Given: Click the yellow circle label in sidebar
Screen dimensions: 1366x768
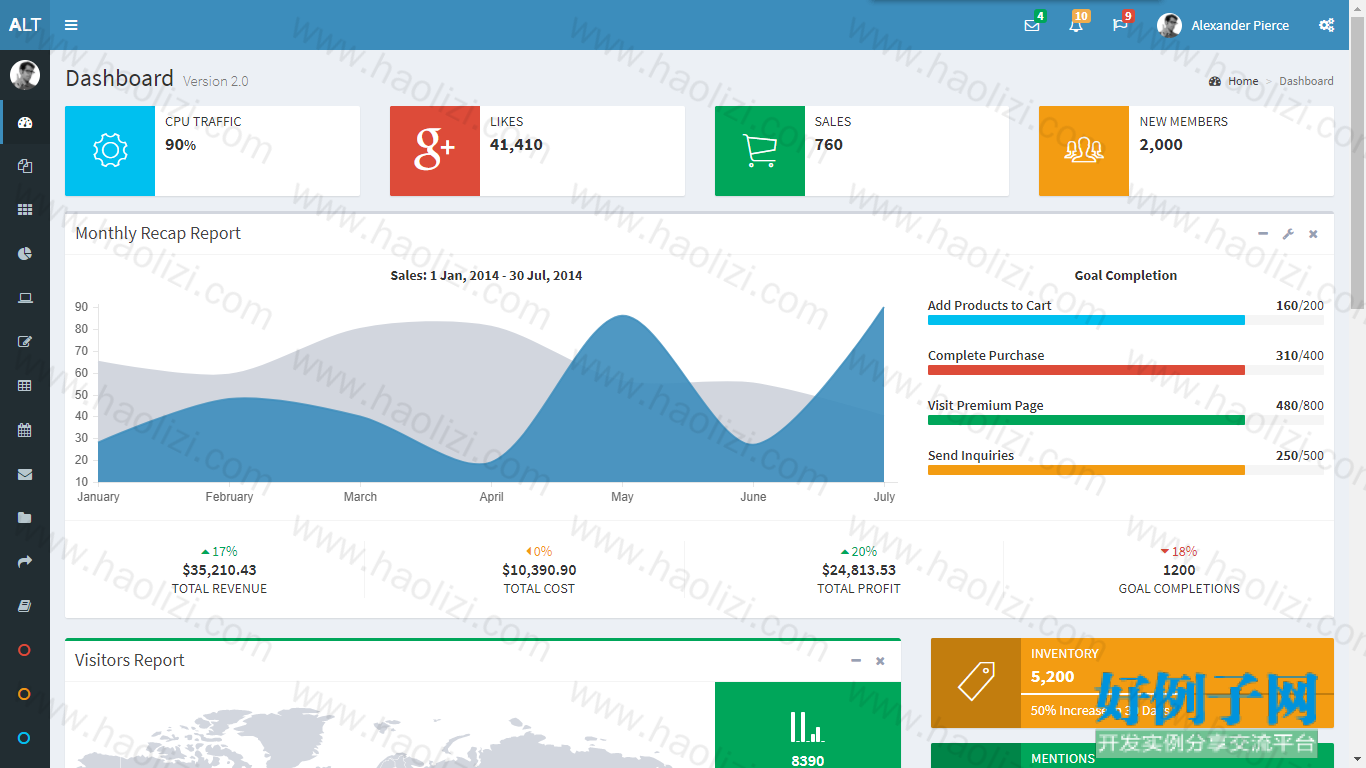Looking at the screenshot, I should (25, 694).
